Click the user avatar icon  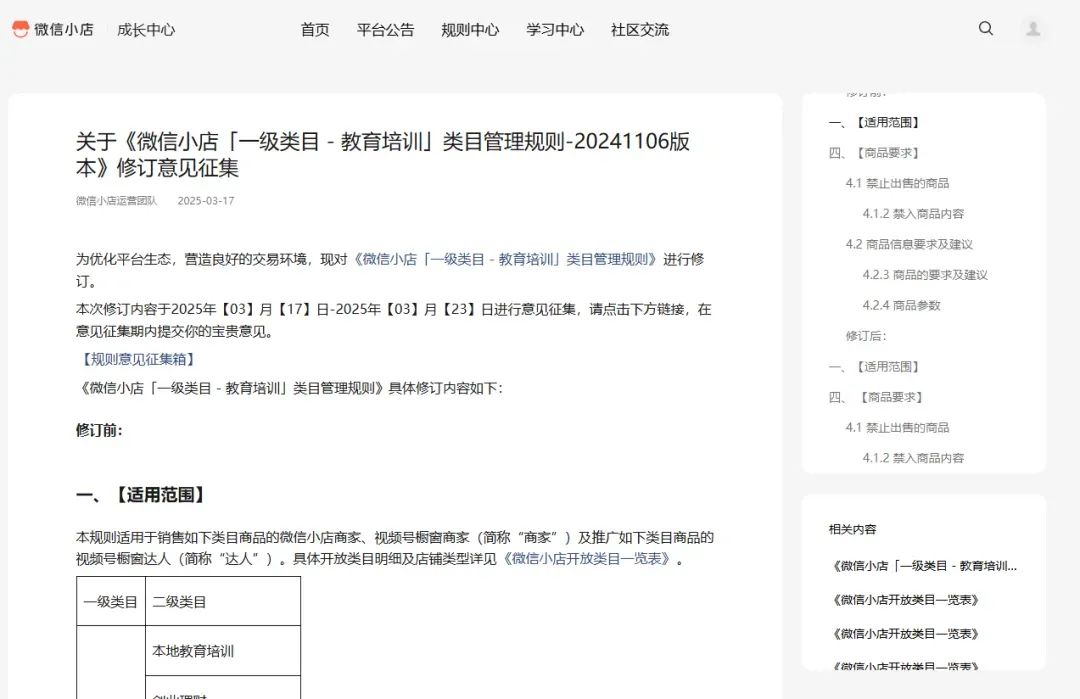pos(1032,29)
